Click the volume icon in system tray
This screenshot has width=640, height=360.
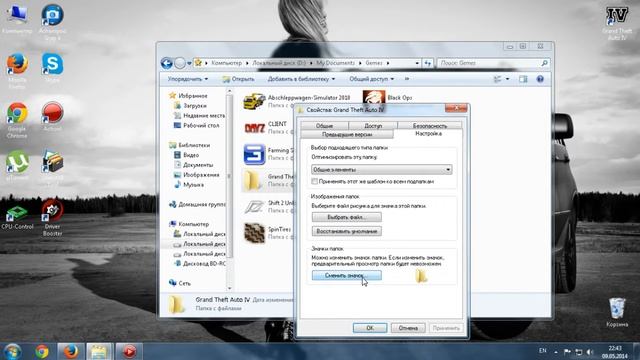coord(590,351)
